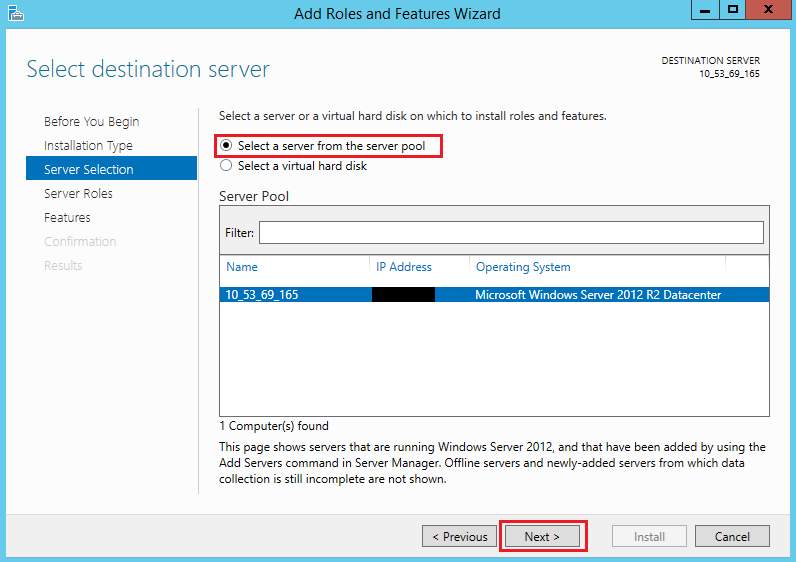Sort servers by Name column
The height and width of the screenshot is (562, 796).
[x=242, y=267]
